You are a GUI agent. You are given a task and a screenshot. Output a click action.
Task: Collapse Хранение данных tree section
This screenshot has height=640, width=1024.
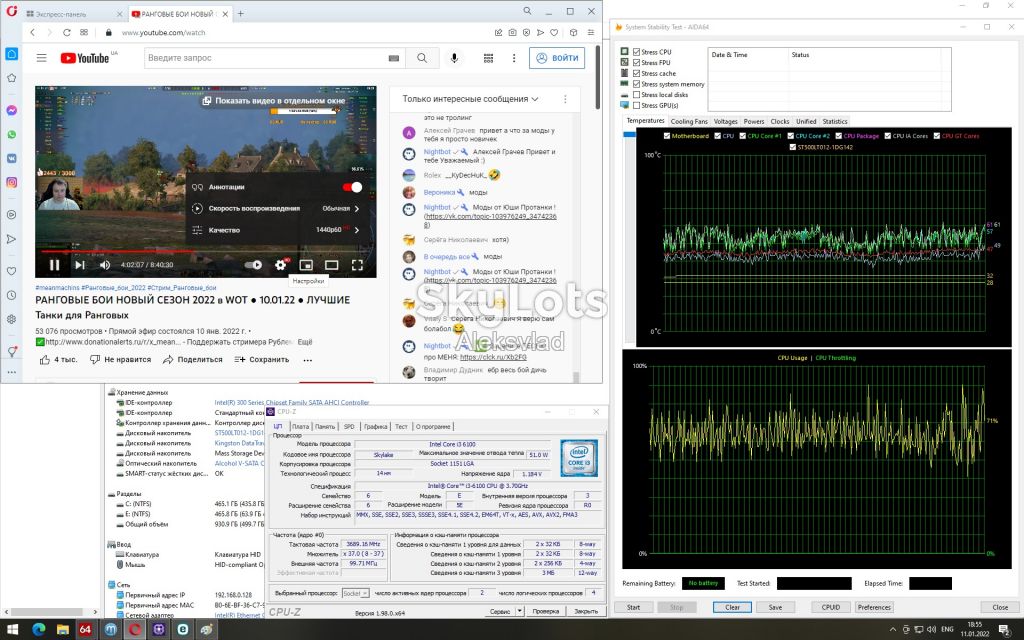(x=111, y=392)
